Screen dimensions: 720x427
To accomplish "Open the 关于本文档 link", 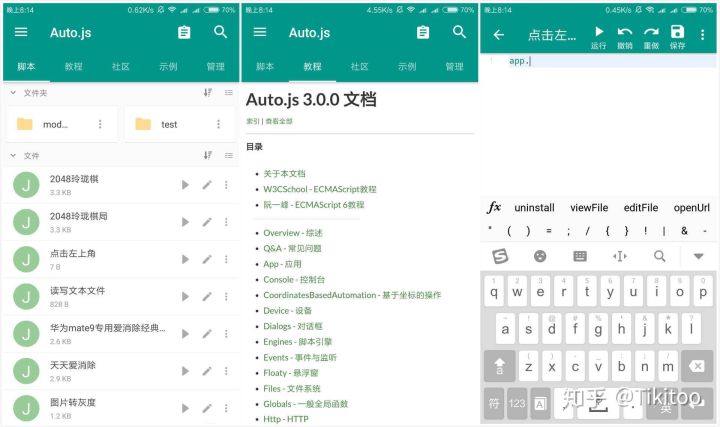I will tap(284, 174).
